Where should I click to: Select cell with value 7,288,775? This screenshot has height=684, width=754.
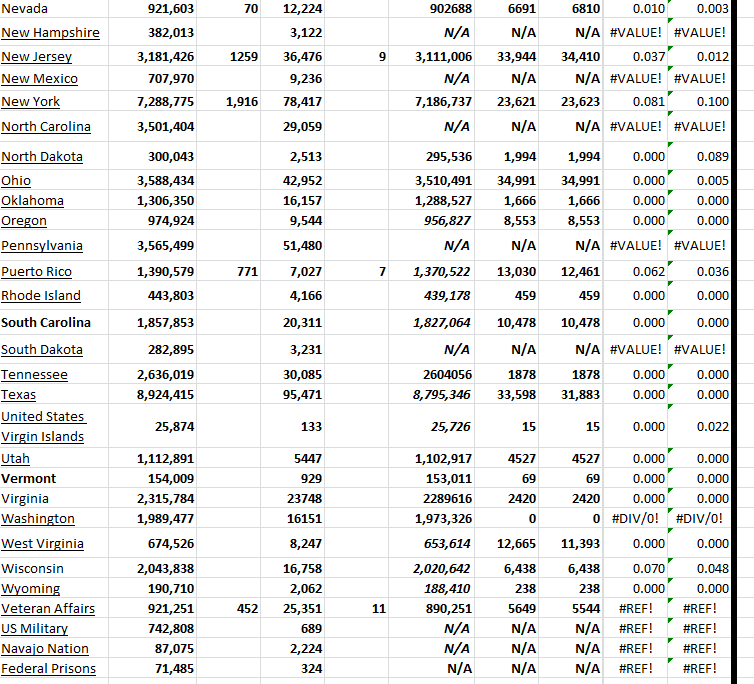click(152, 102)
